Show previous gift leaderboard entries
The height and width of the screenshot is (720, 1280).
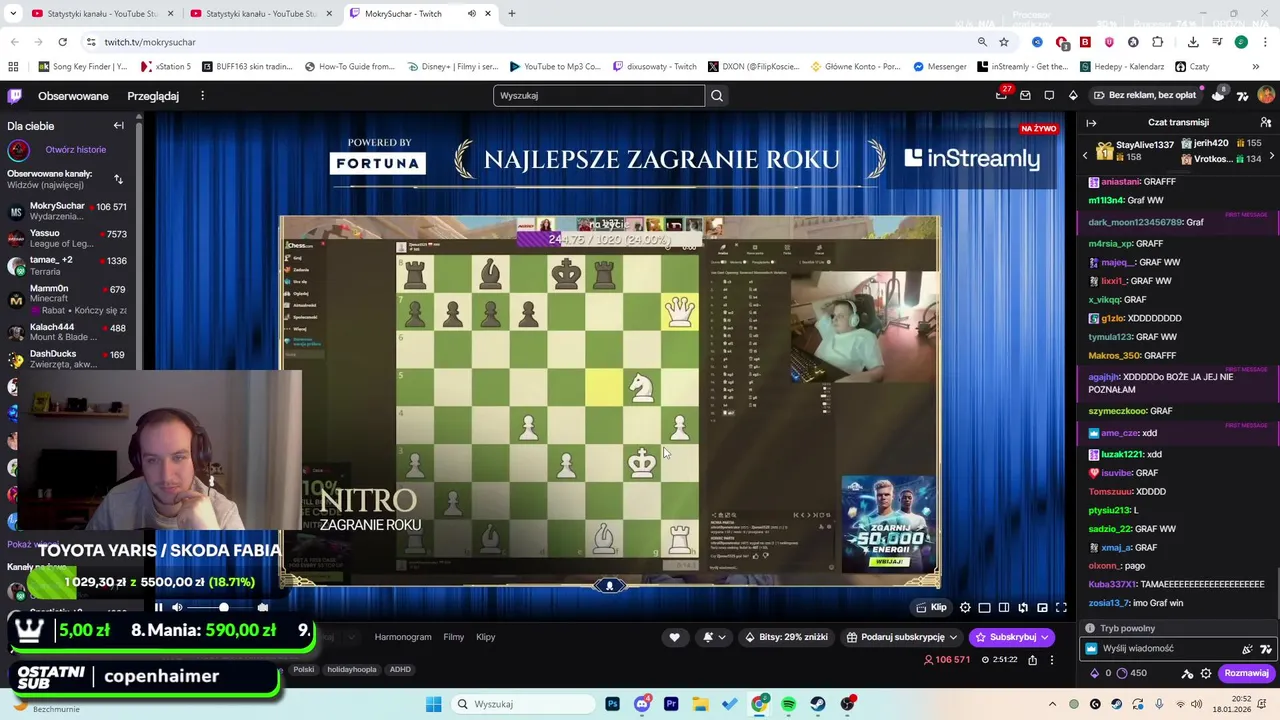pyautogui.click(x=1085, y=156)
